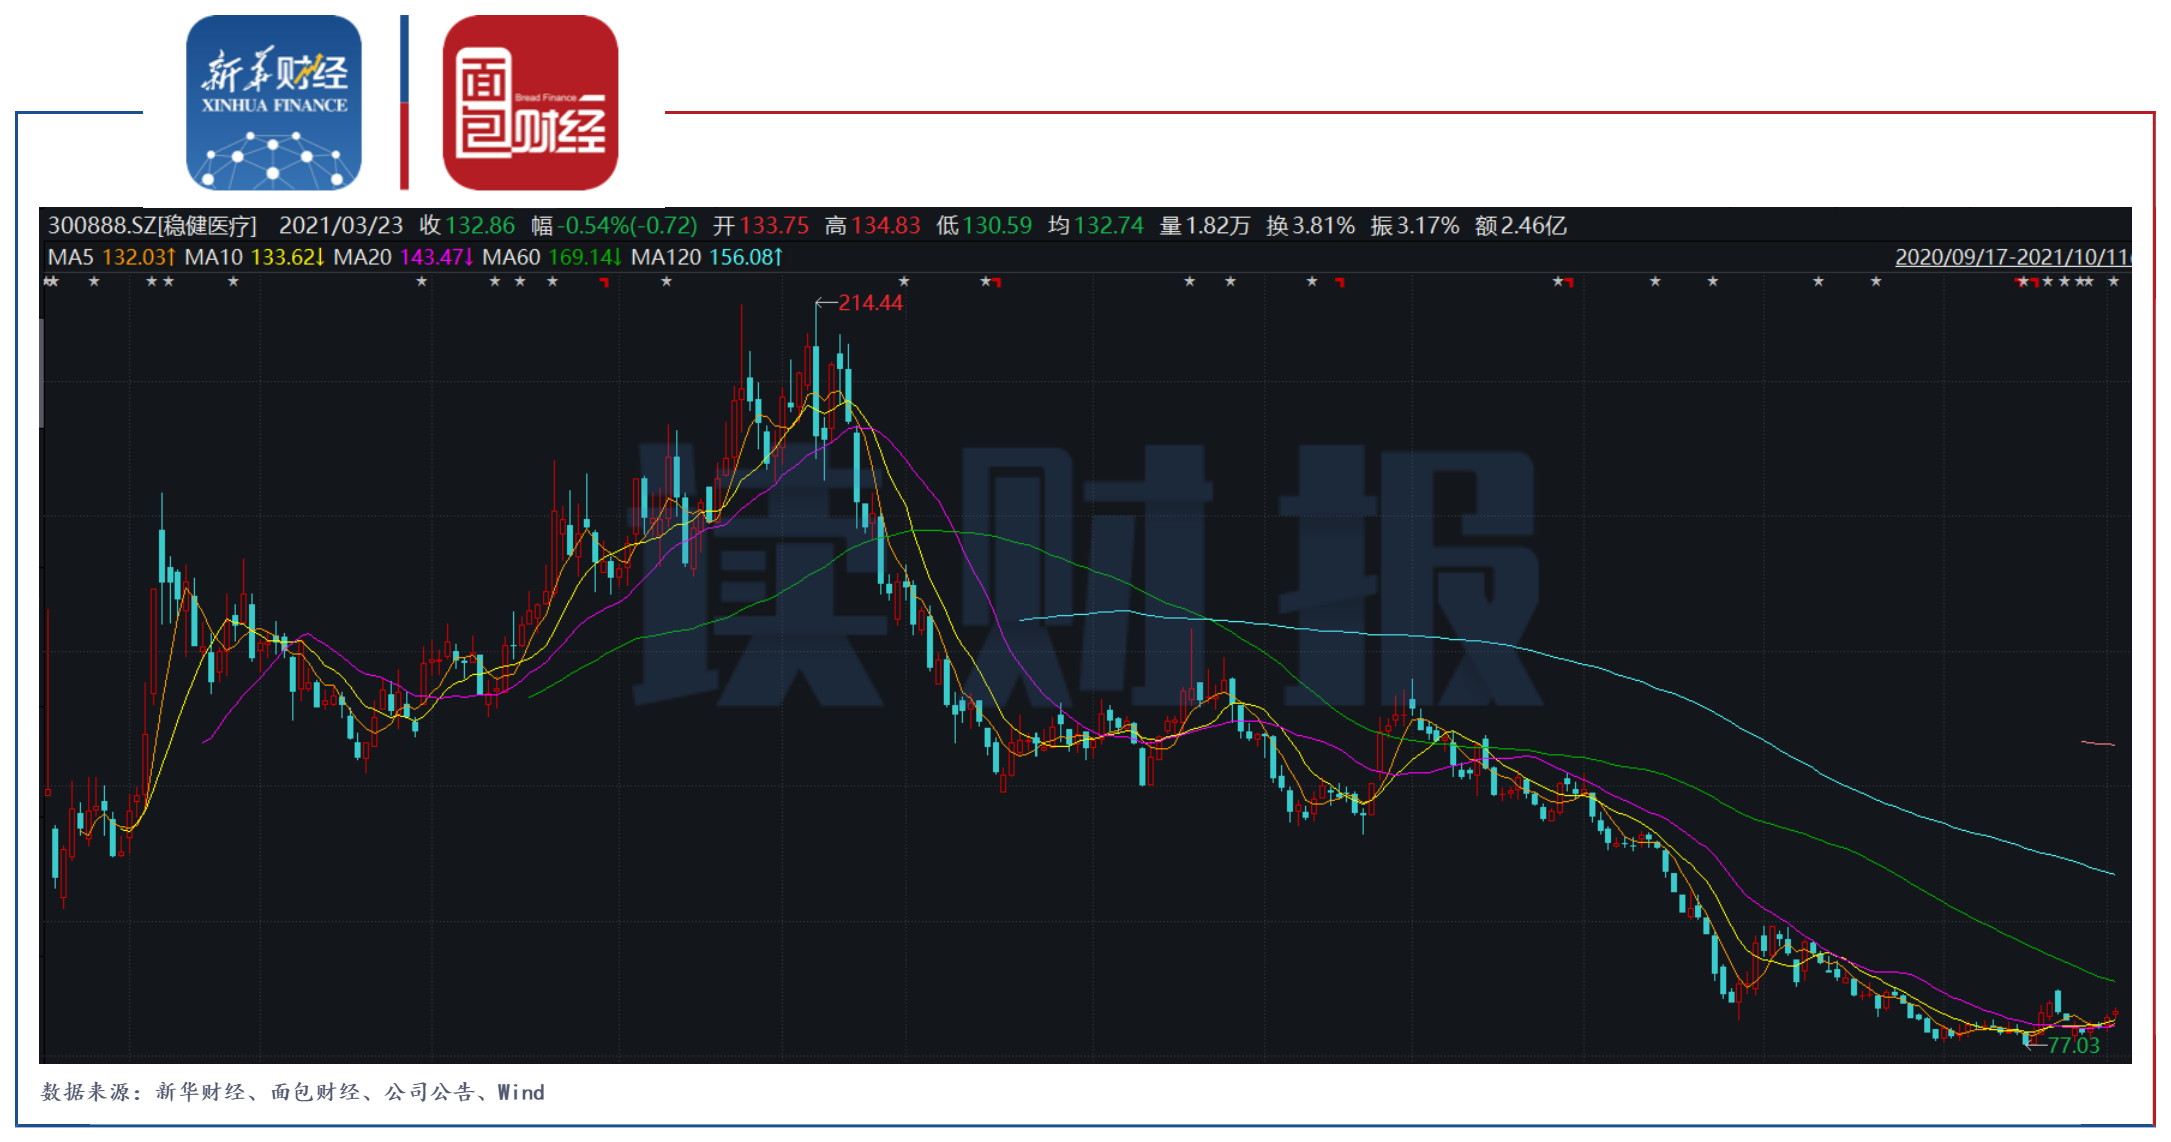This screenshot has height=1142, width=2171.
Task: Click the red flag marker below 额2.46亿
Action: pyautogui.click(x=1569, y=283)
